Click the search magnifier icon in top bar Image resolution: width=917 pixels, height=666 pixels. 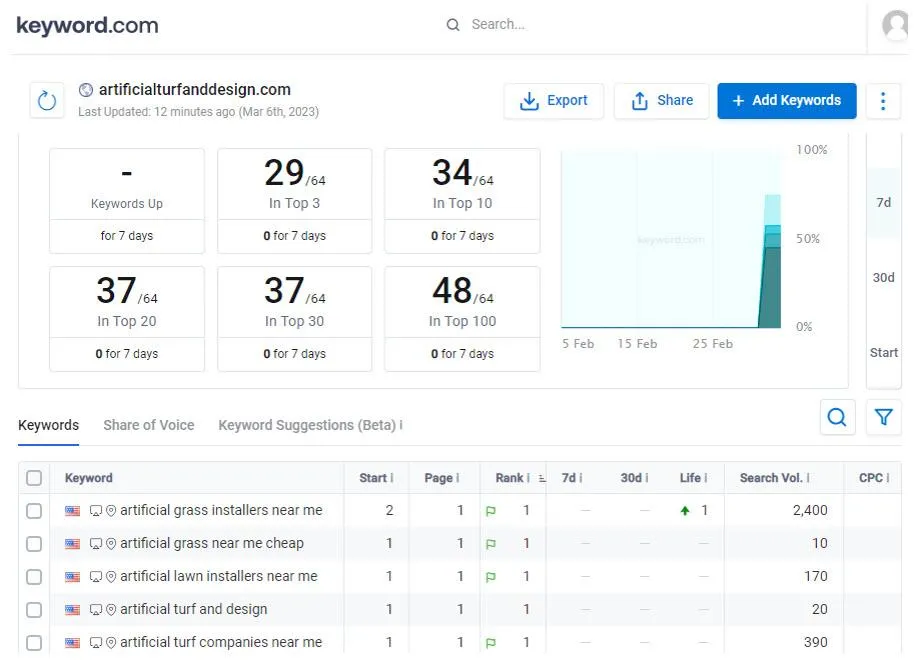[453, 25]
